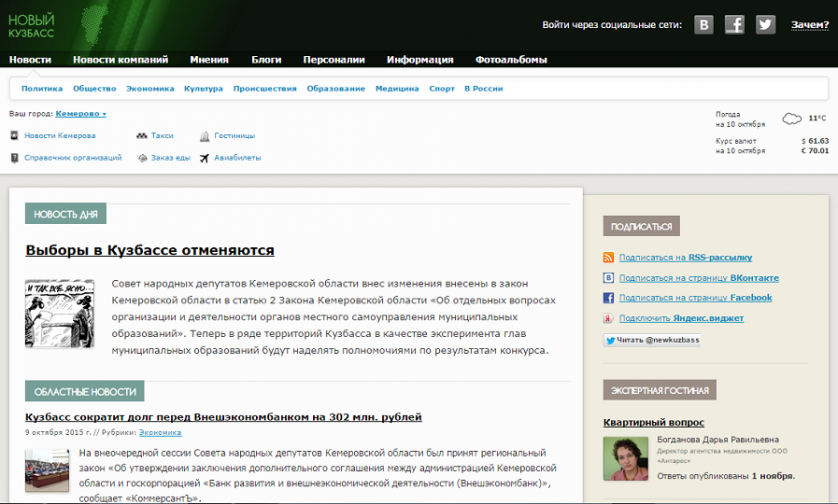The height and width of the screenshot is (504, 838).
Task: Click the Подписаться sidebar heading
Action: 641,226
